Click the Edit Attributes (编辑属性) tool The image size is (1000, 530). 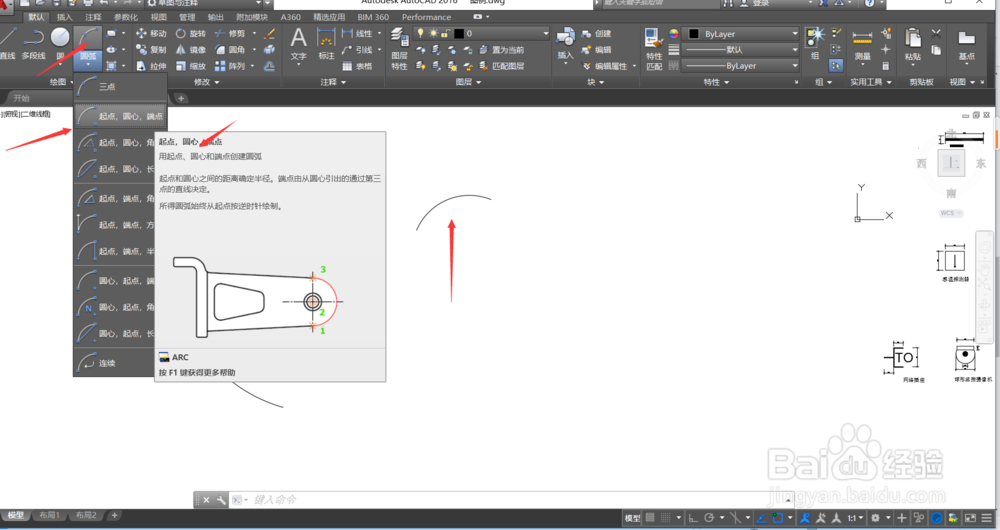coord(605,66)
